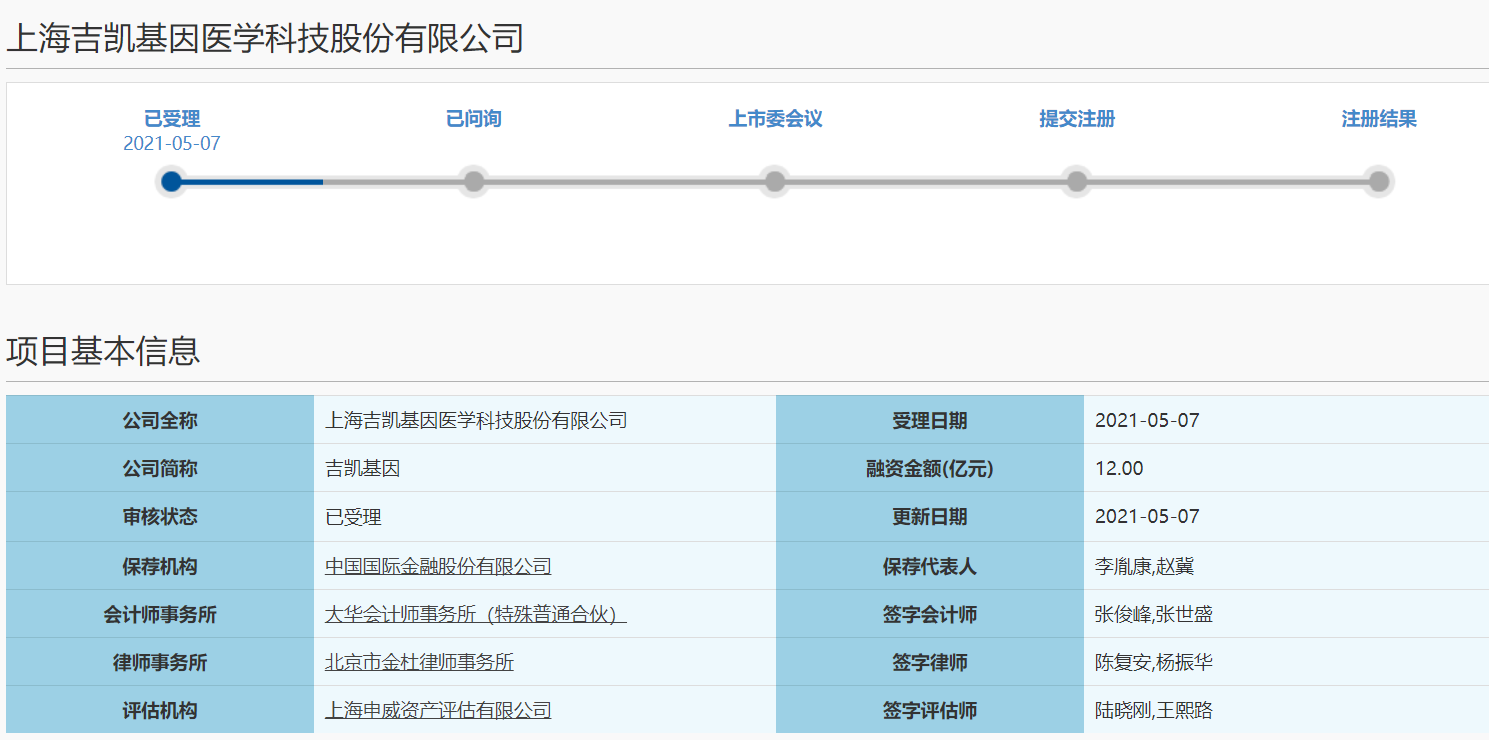Click the 保荐机构 header cell

(x=160, y=566)
